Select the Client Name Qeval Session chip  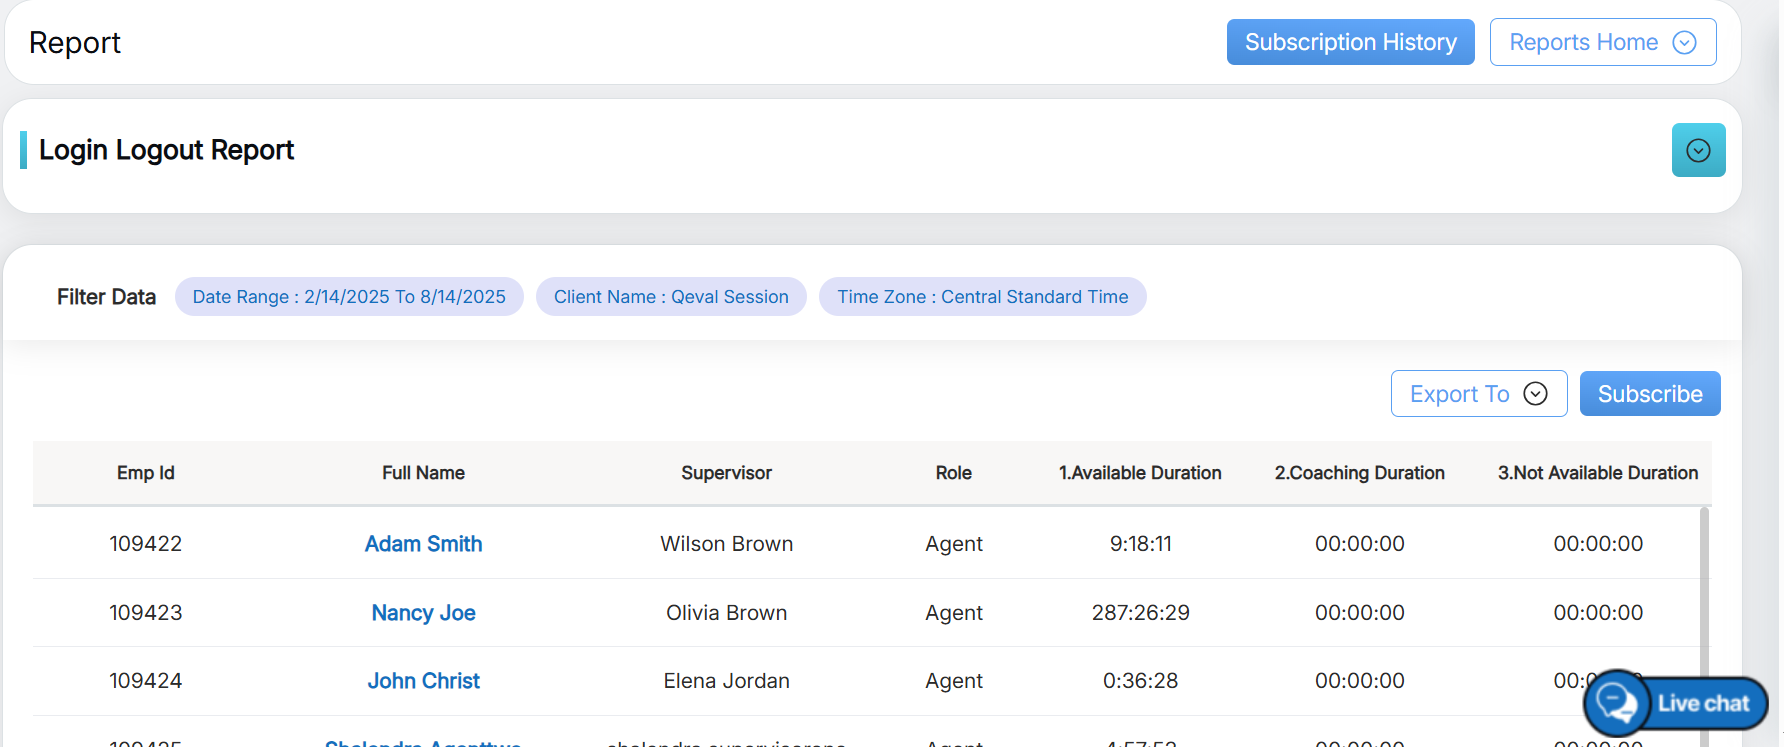coord(671,297)
